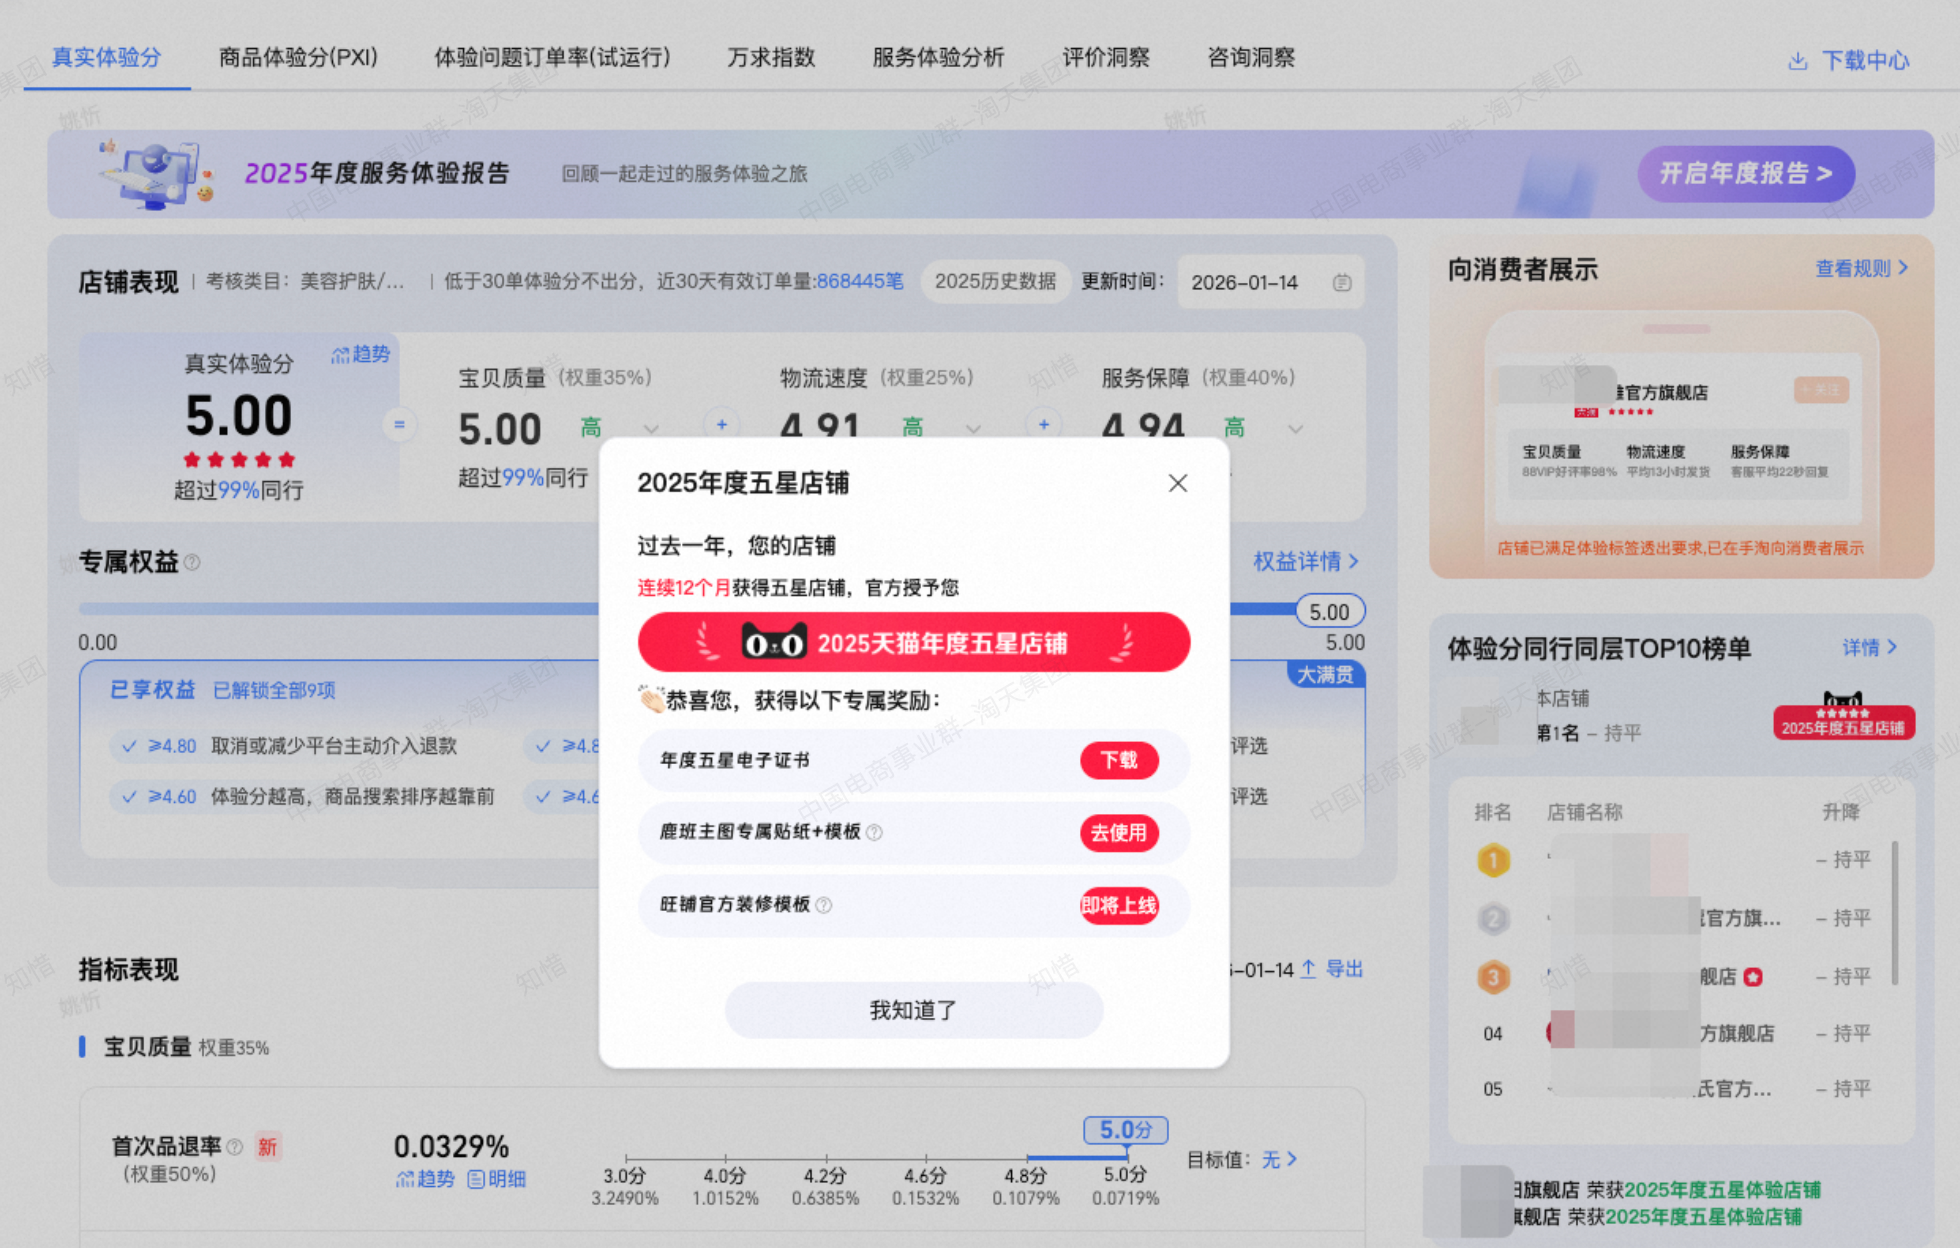Click the 5.0分 marker on score scale
Screen dimensions: 1960x1248
pyautogui.click(x=1126, y=1130)
